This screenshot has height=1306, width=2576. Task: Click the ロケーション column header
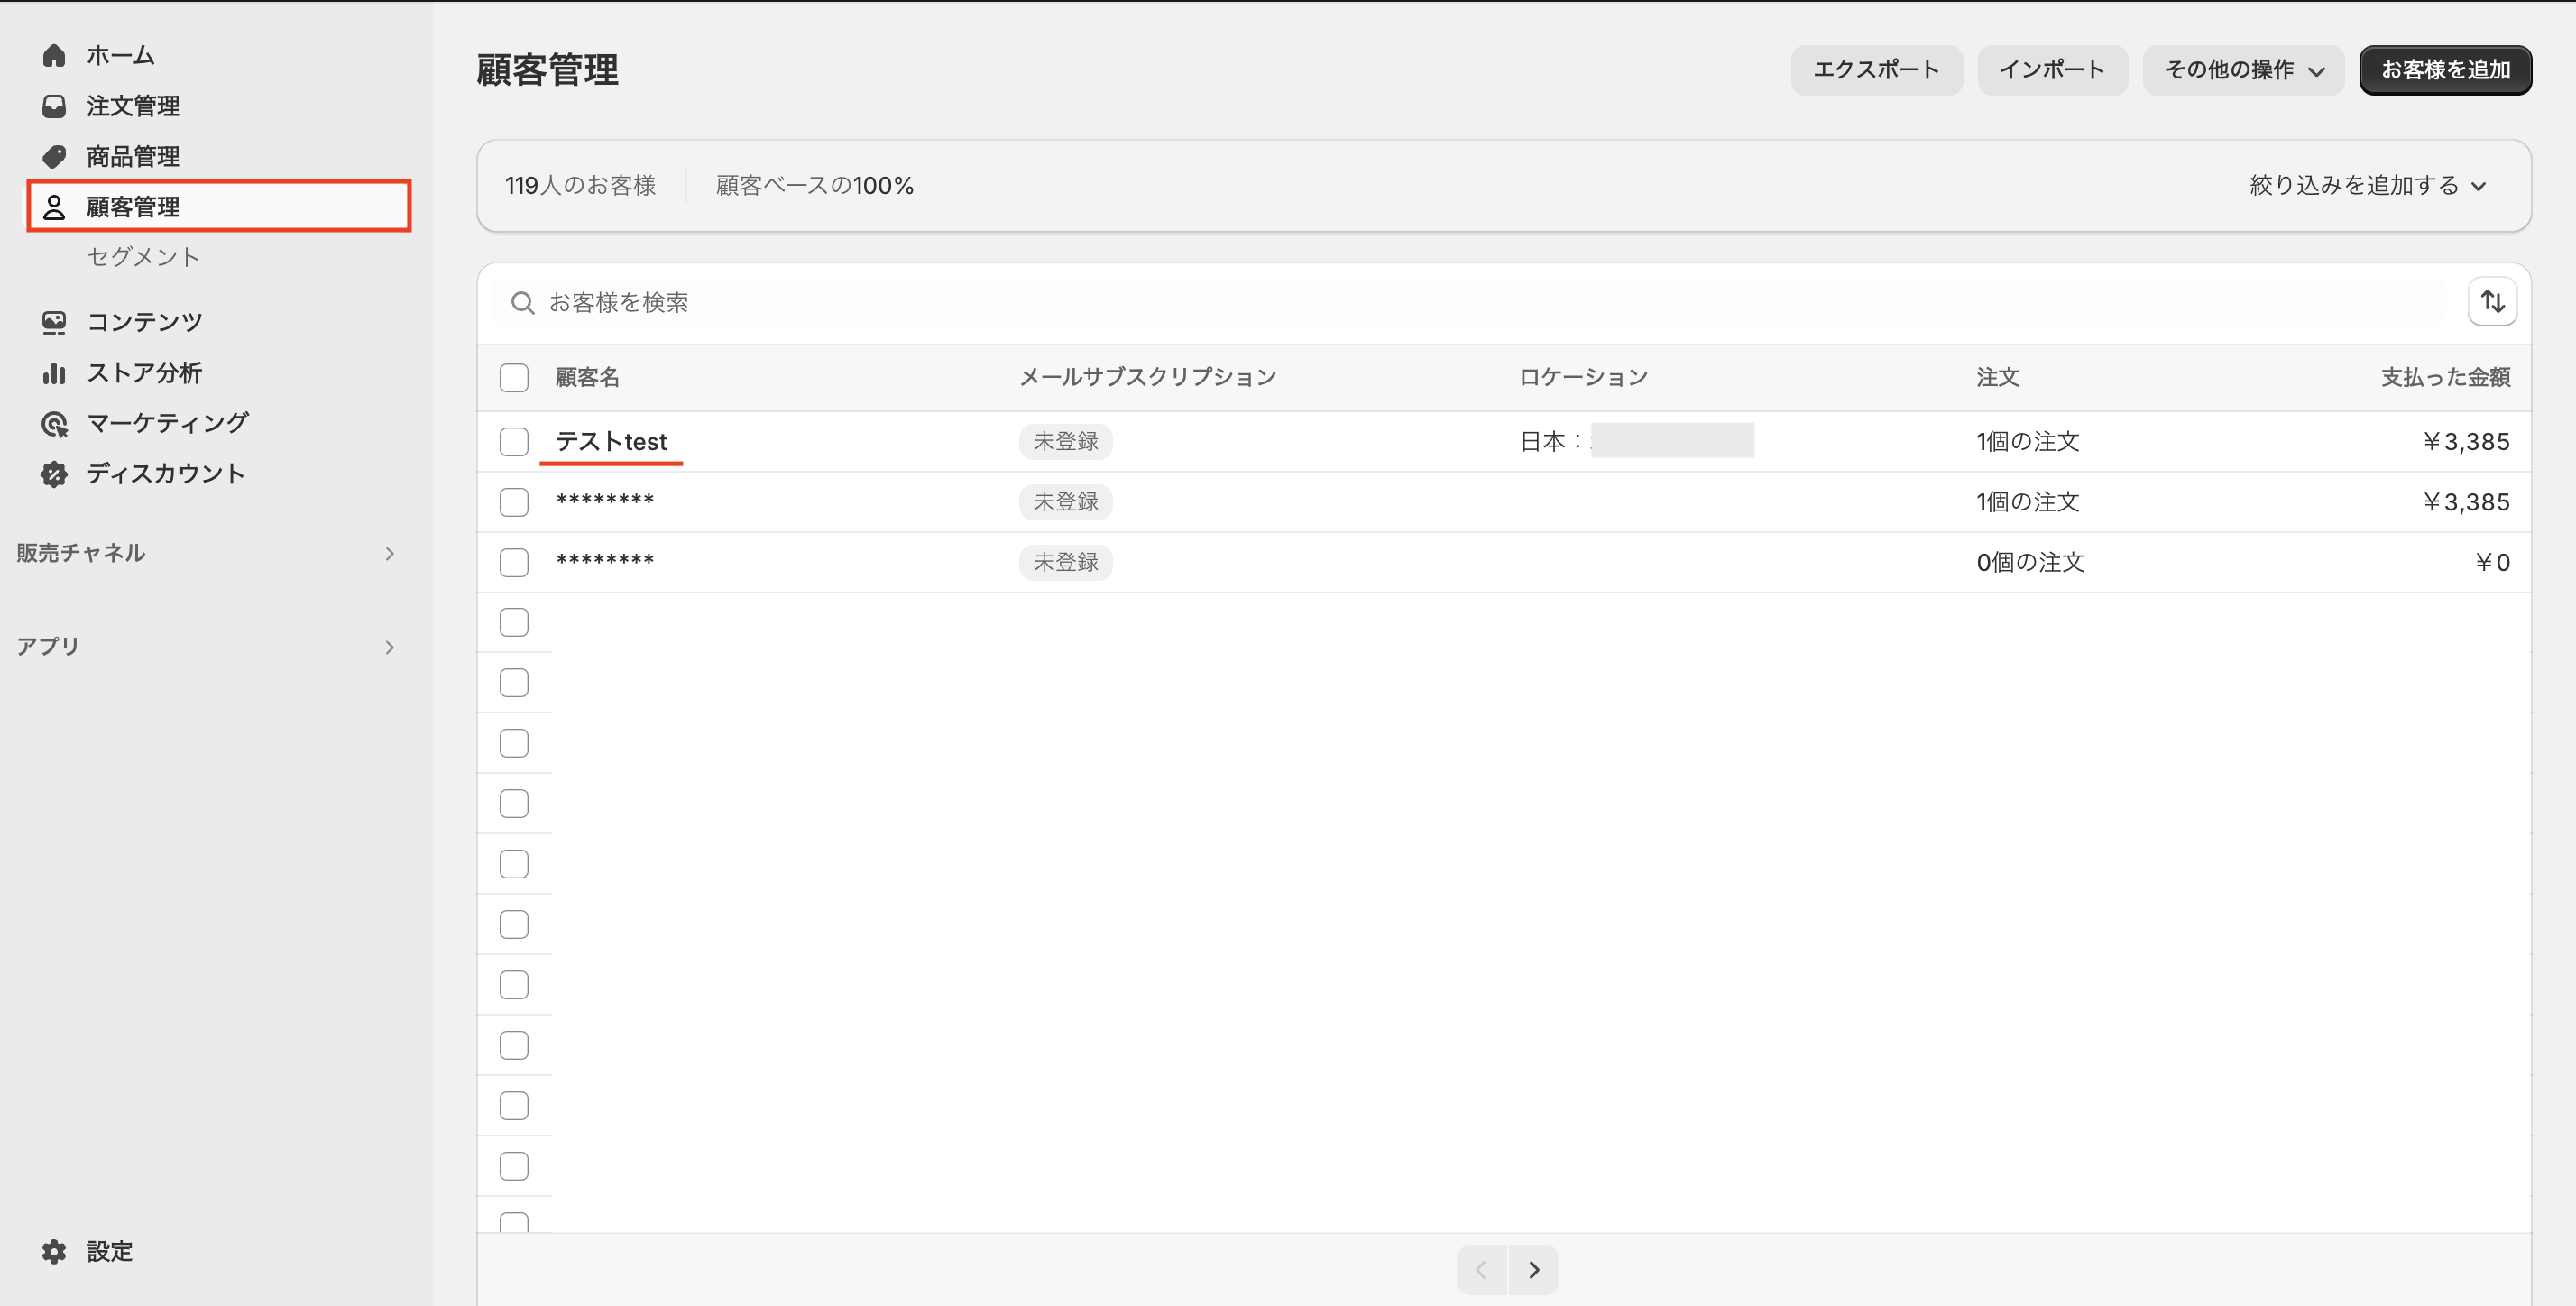[x=1583, y=377]
